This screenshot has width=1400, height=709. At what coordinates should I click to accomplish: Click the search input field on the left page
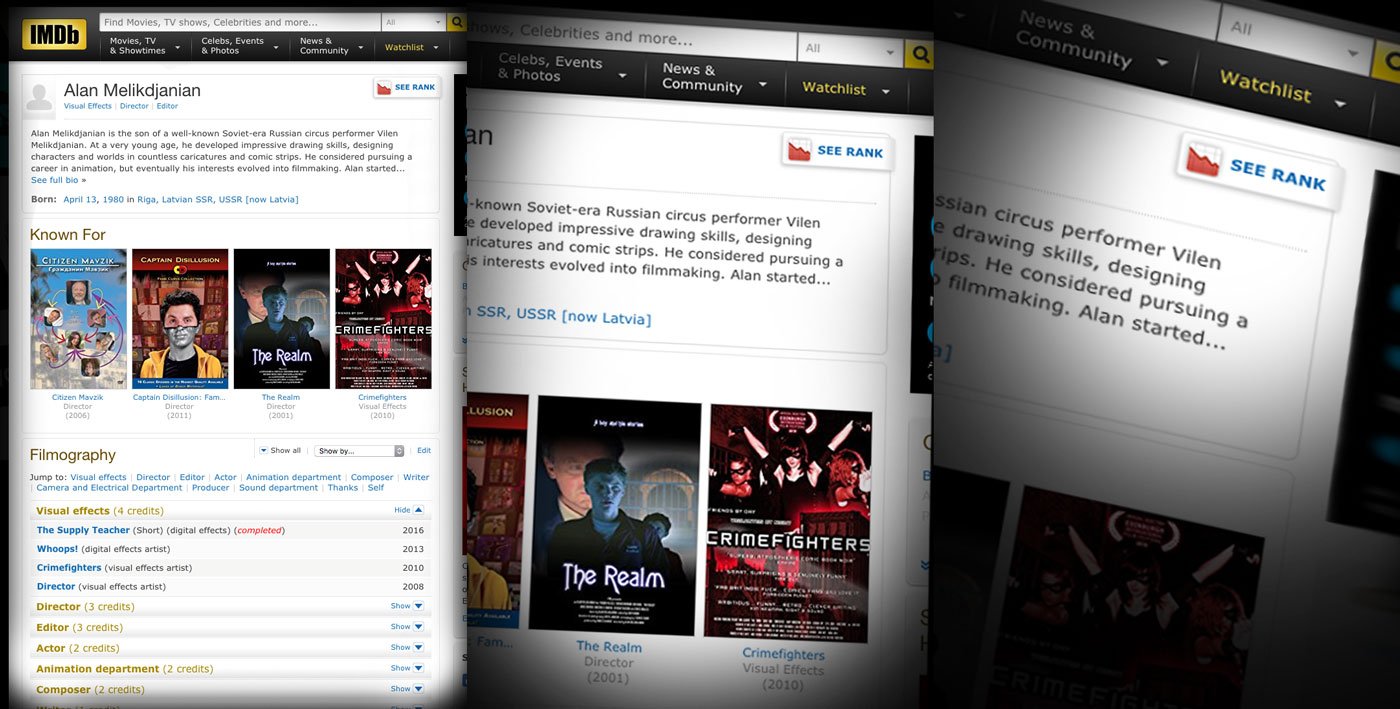click(x=240, y=22)
